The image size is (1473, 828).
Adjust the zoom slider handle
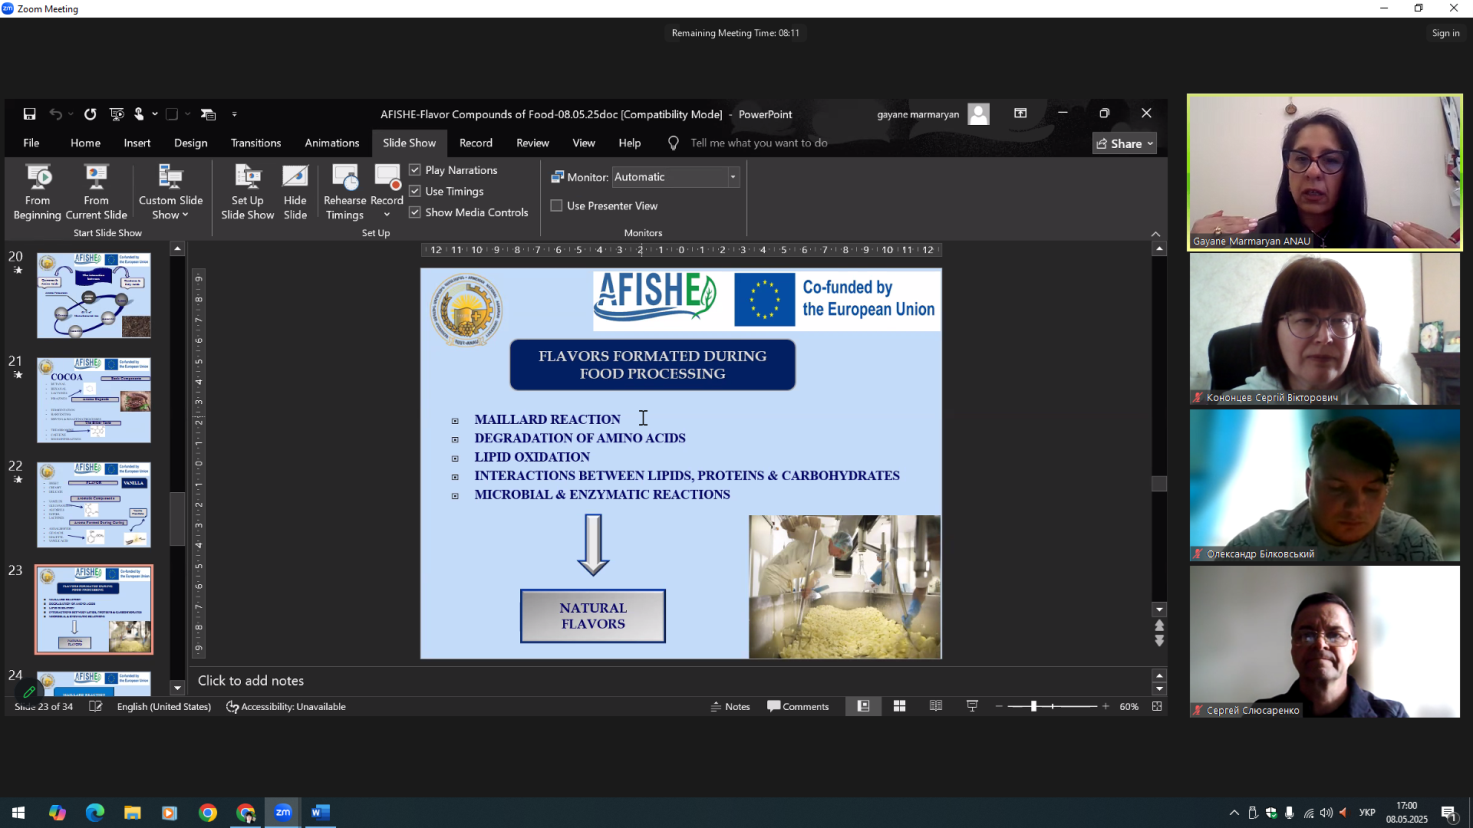pos(1034,706)
